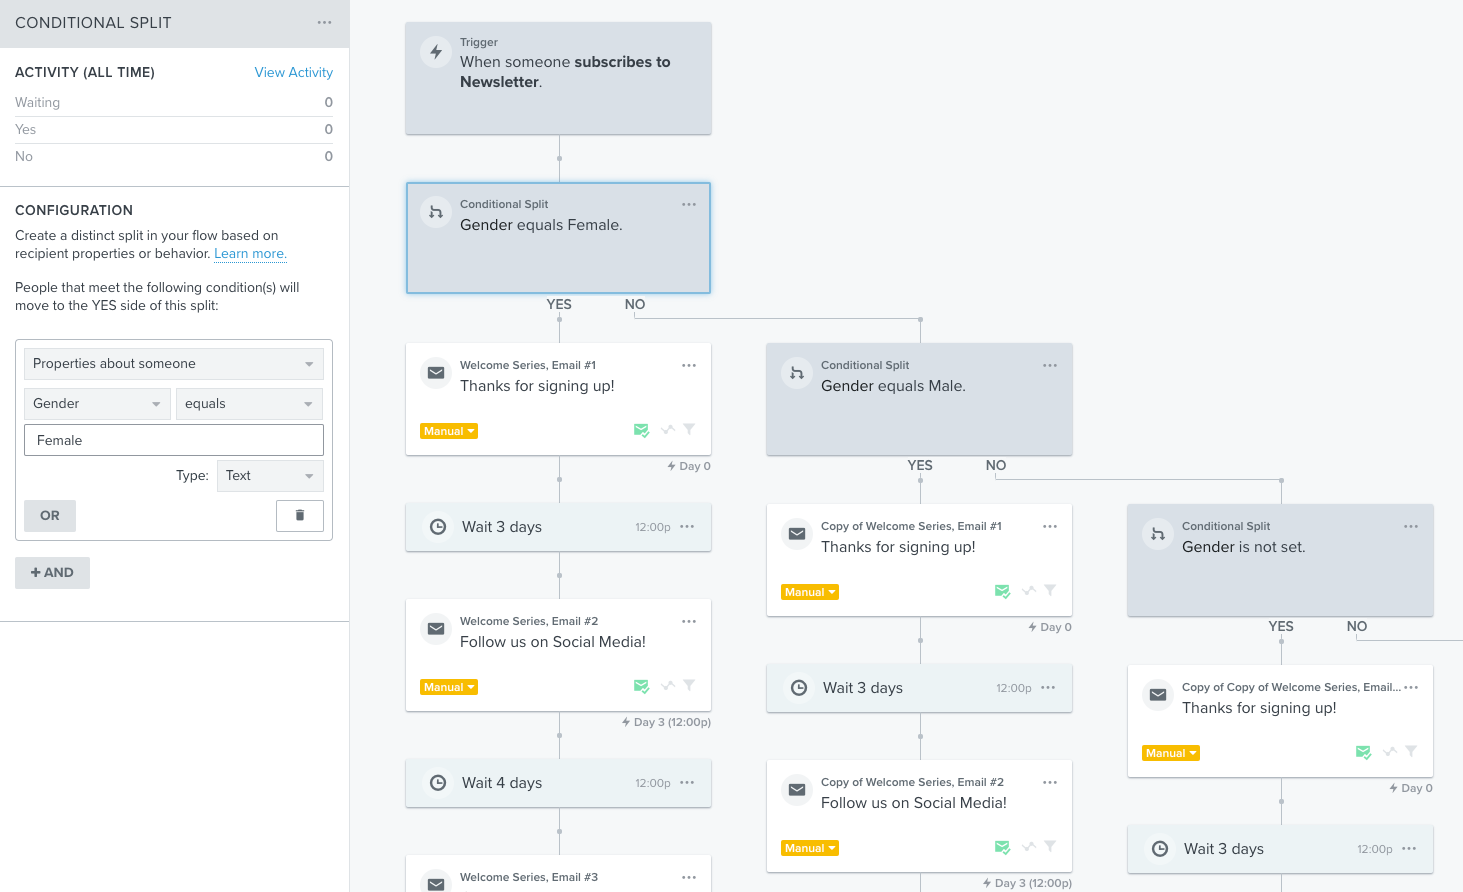Open the "Properties about someone" dropdown
The height and width of the screenshot is (892, 1463).
coord(173,363)
